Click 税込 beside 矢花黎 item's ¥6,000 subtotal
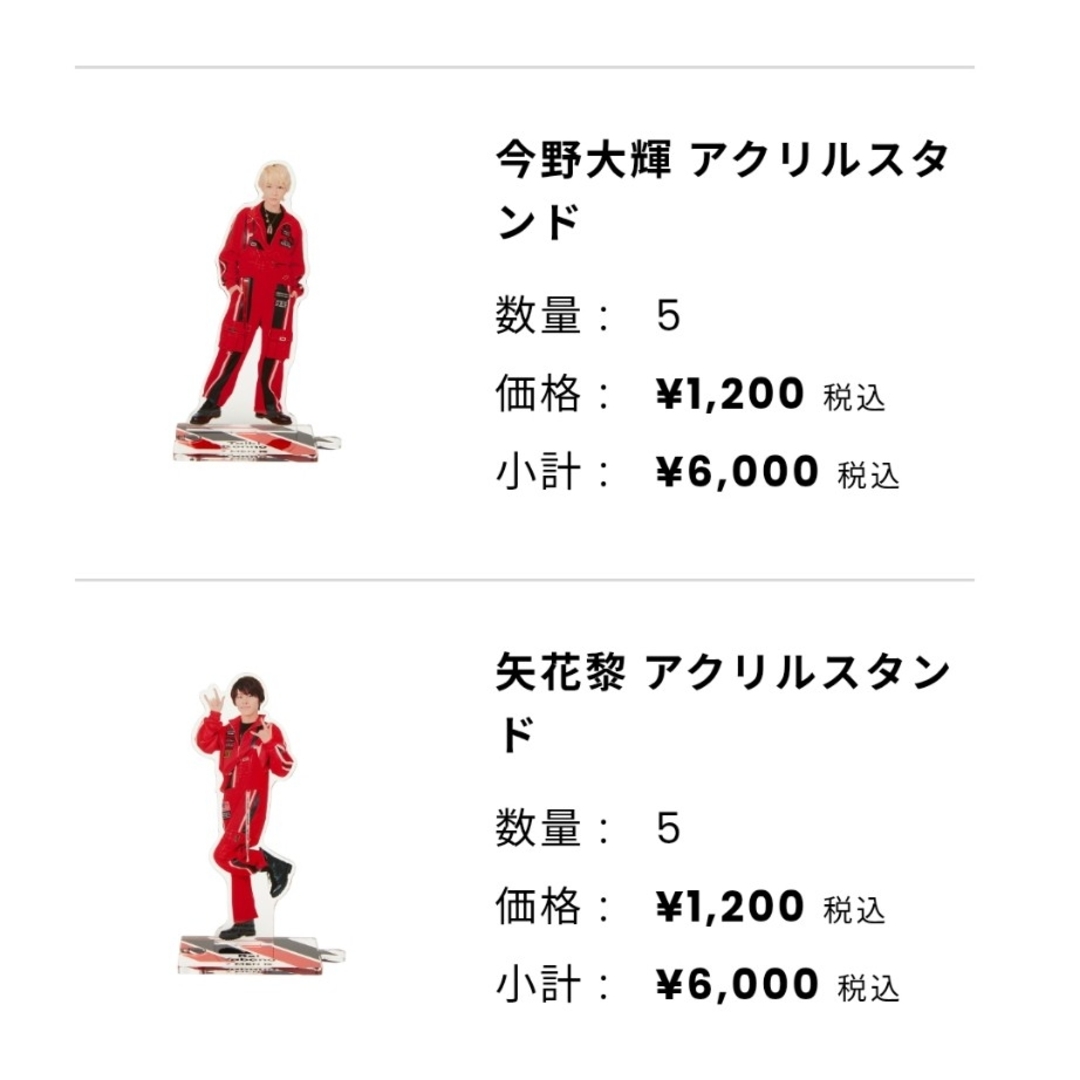The image size is (1080, 1080). pos(869,988)
